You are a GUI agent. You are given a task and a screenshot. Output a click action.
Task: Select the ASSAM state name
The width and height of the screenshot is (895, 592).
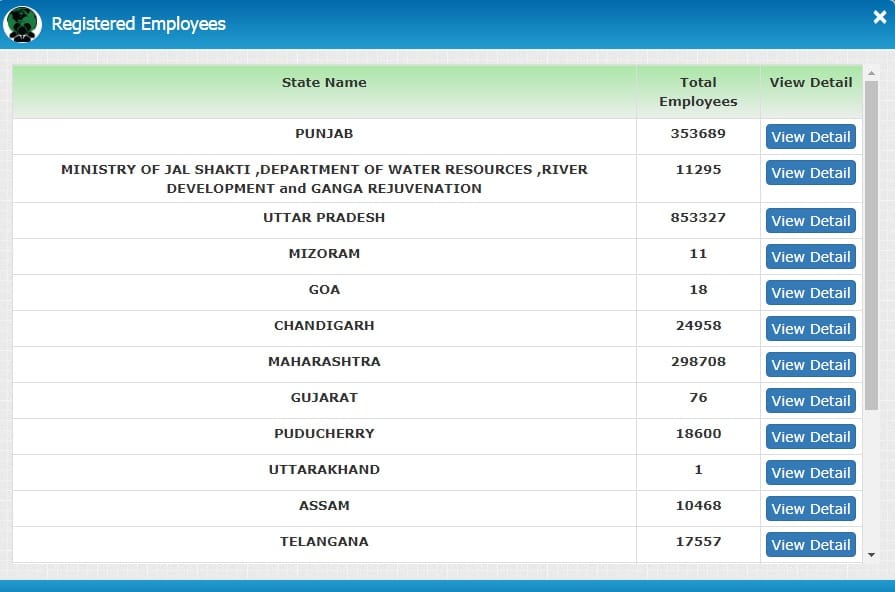pyautogui.click(x=324, y=505)
